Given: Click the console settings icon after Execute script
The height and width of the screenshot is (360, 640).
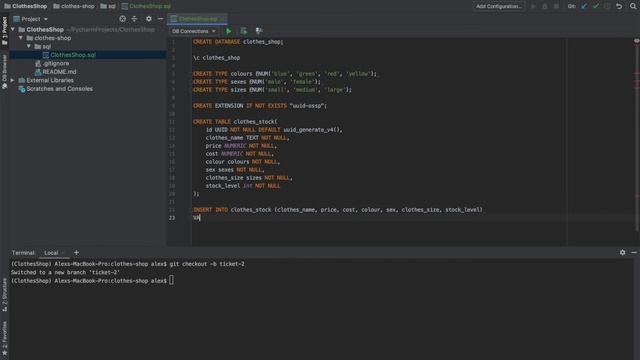Looking at the screenshot, I should point(259,31).
